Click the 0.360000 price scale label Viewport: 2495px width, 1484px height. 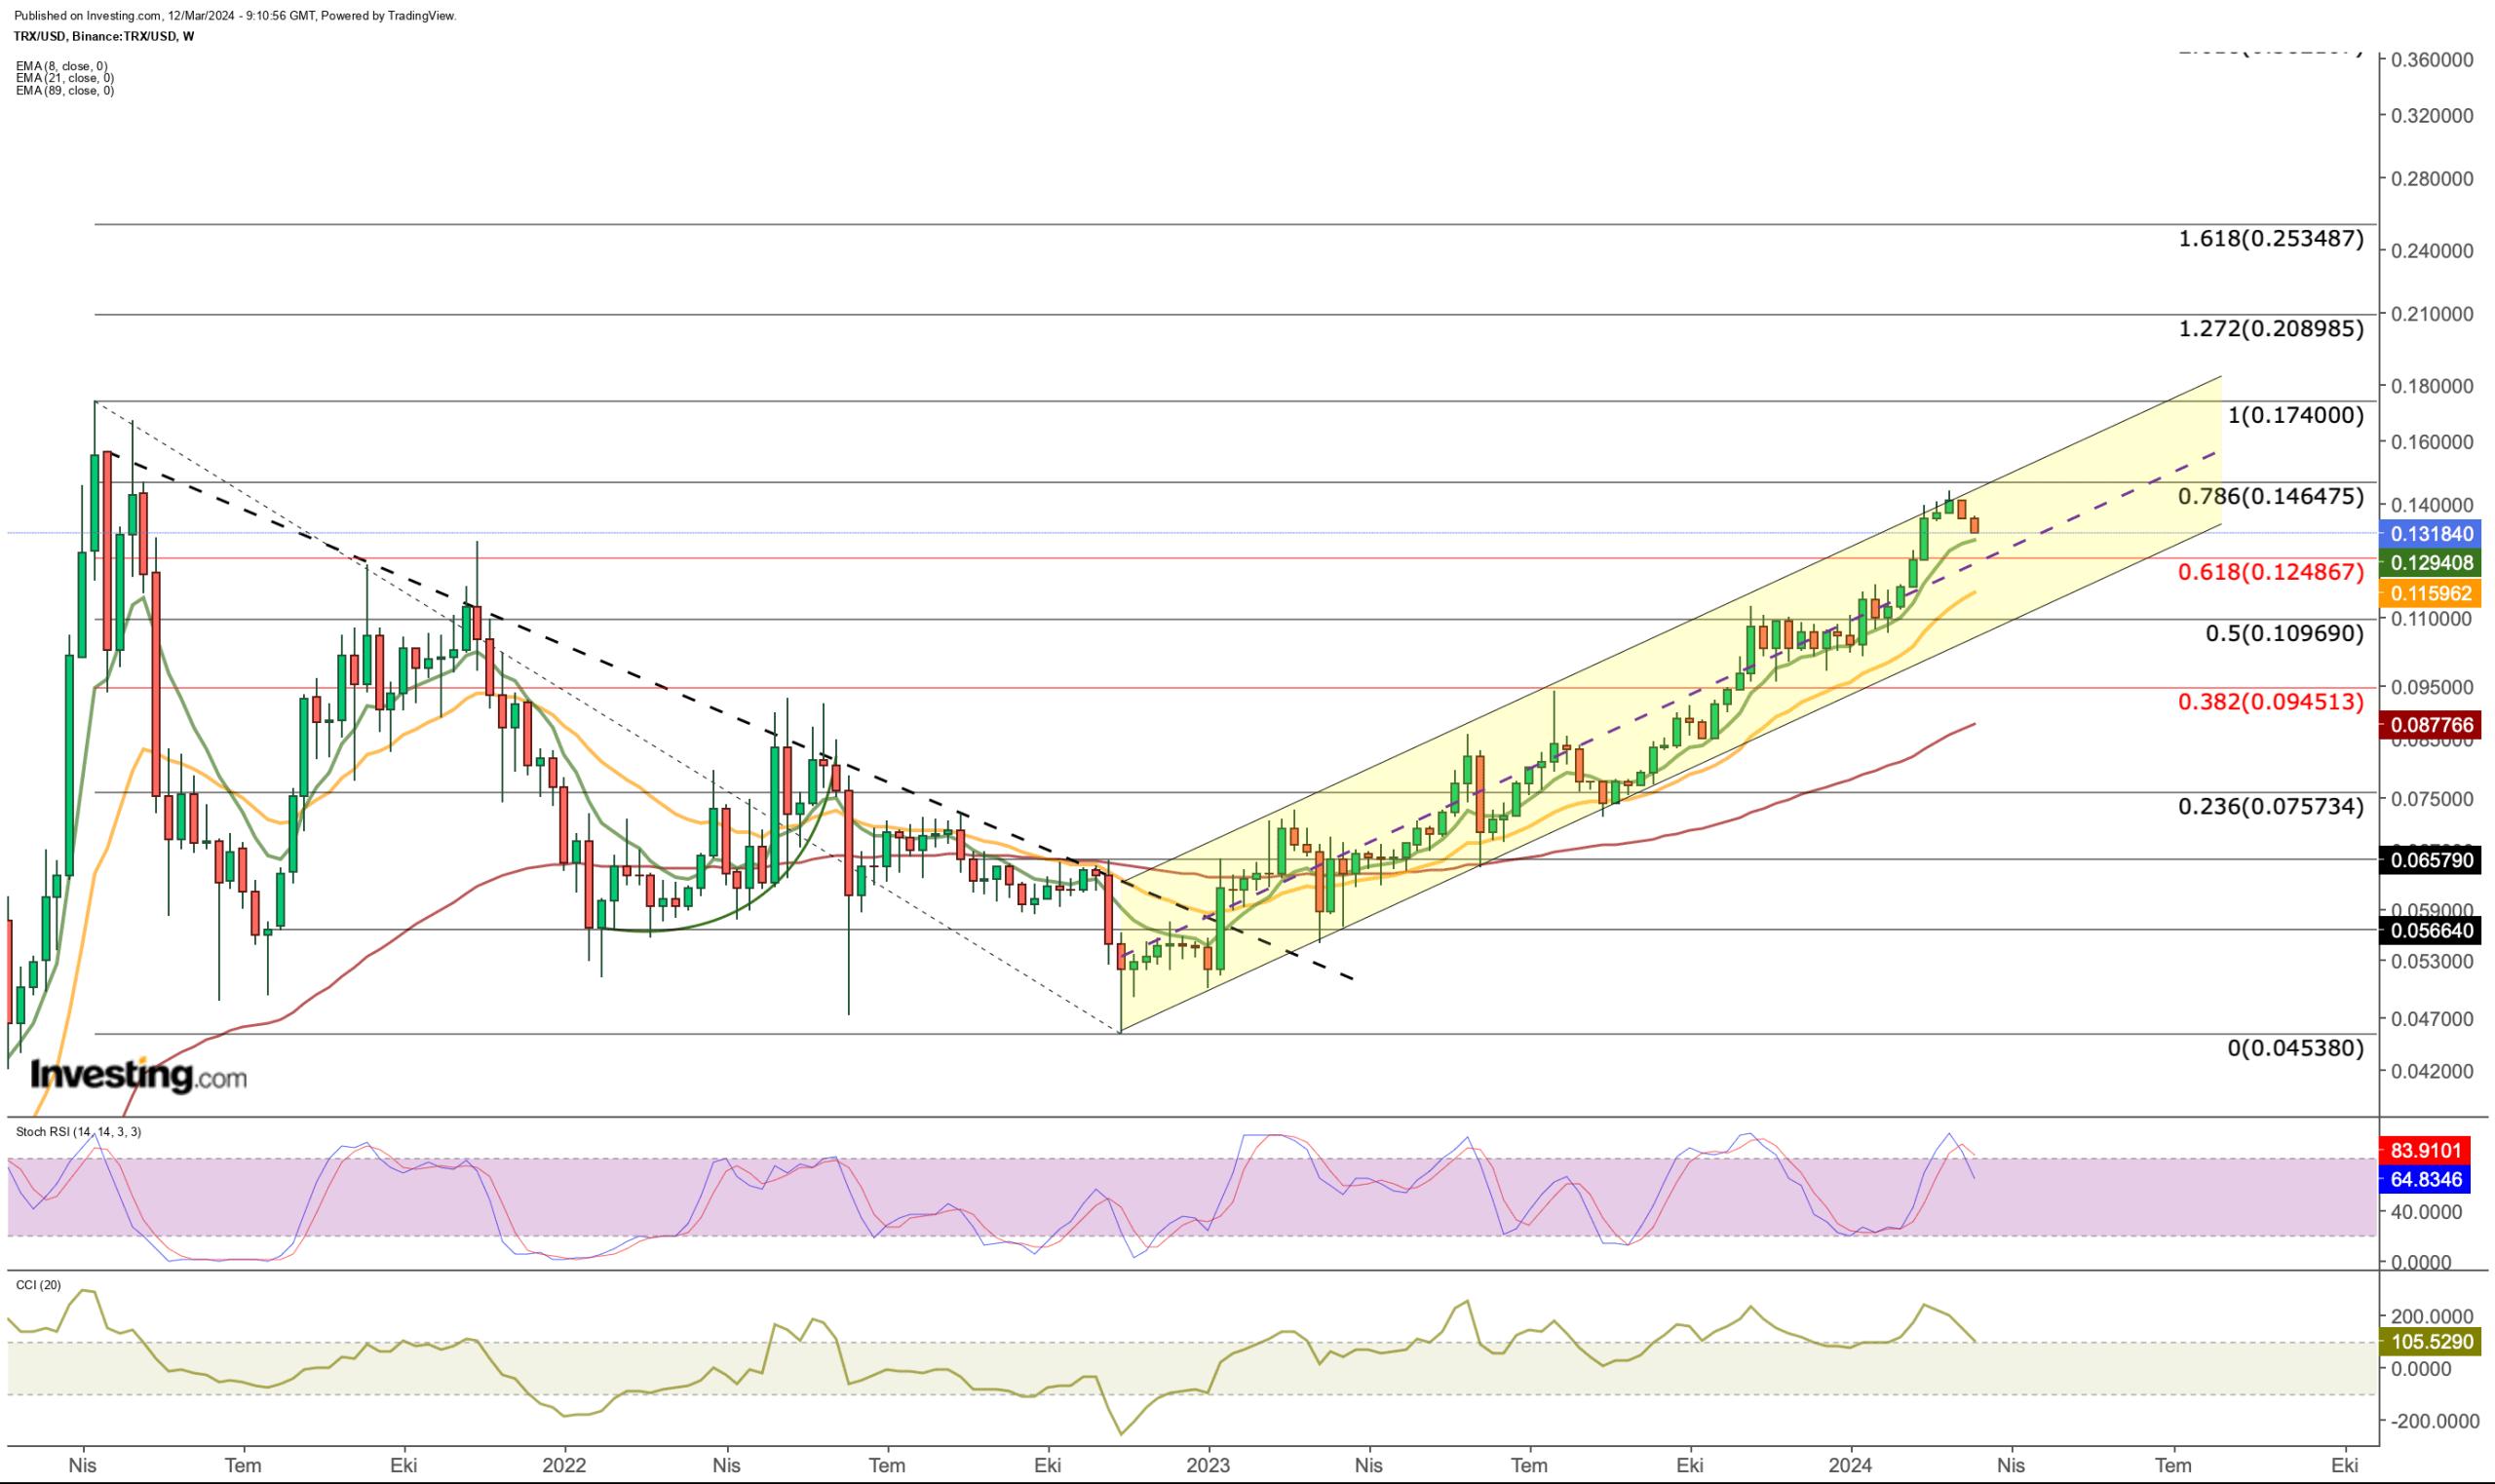(x=2431, y=60)
